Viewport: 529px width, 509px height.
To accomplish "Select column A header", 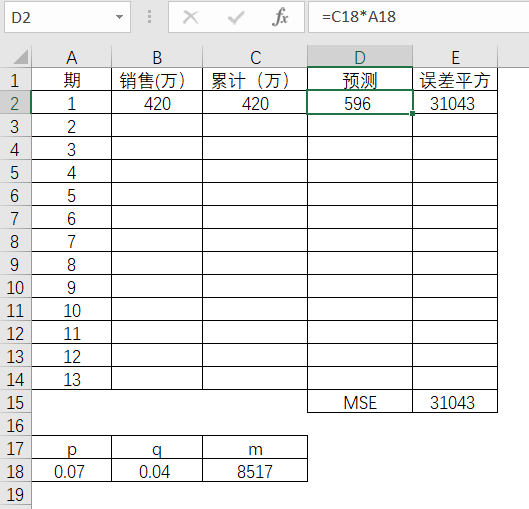I will coord(72,56).
